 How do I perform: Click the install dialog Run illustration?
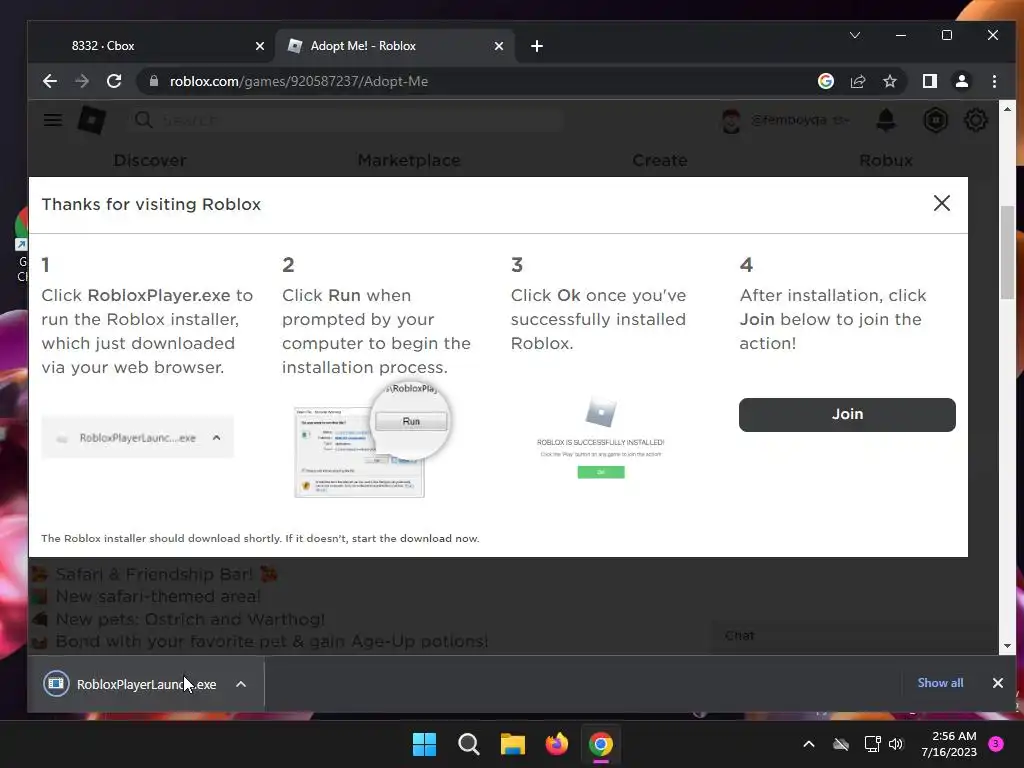coord(374,440)
